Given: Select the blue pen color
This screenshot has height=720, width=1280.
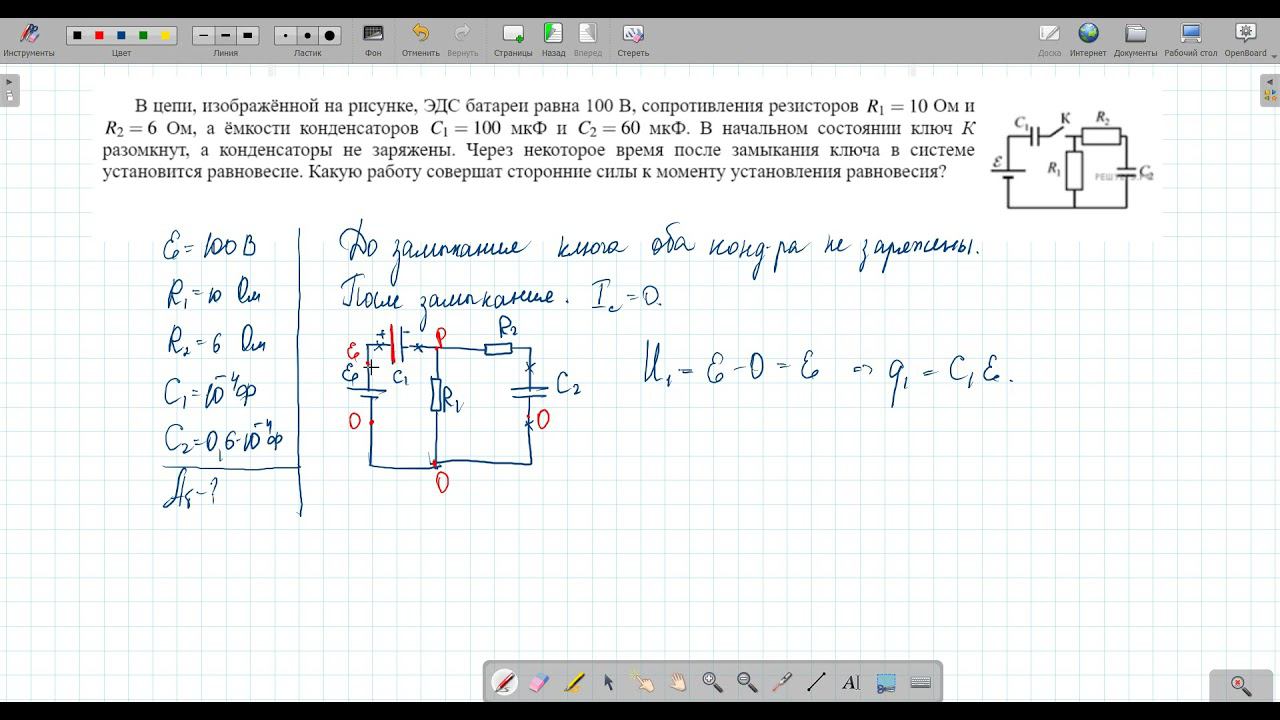Looking at the screenshot, I should tap(121, 36).
